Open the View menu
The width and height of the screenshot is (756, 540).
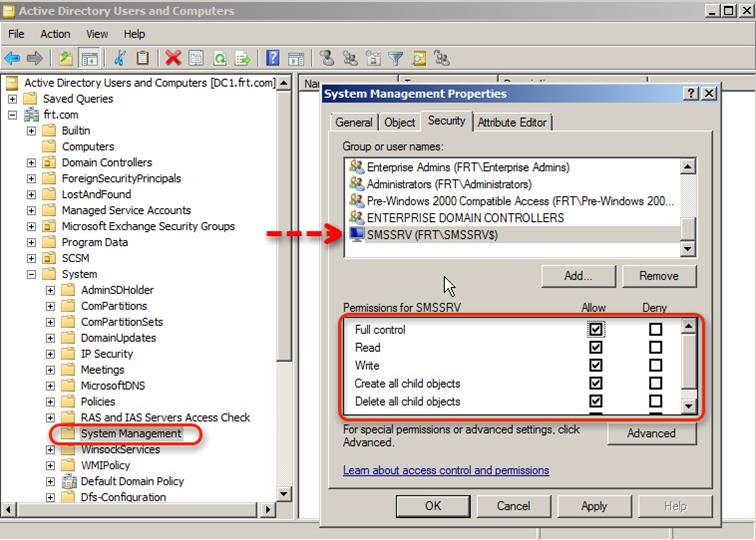[96, 34]
